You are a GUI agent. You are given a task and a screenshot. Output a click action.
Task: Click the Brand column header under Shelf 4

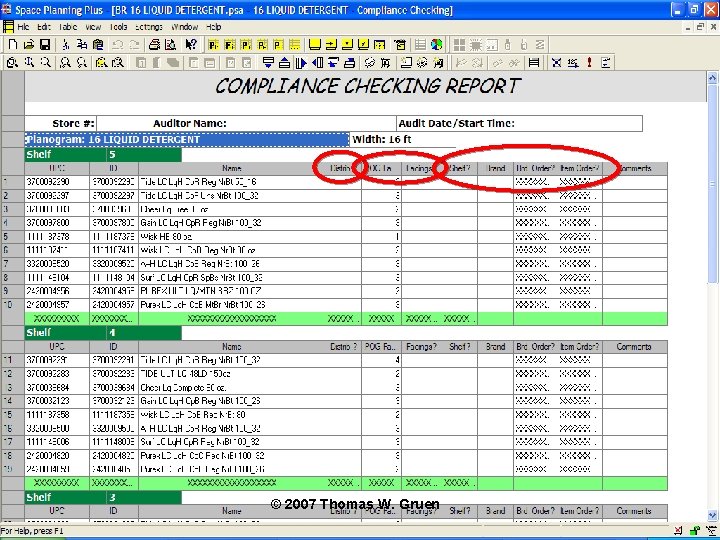click(x=495, y=347)
